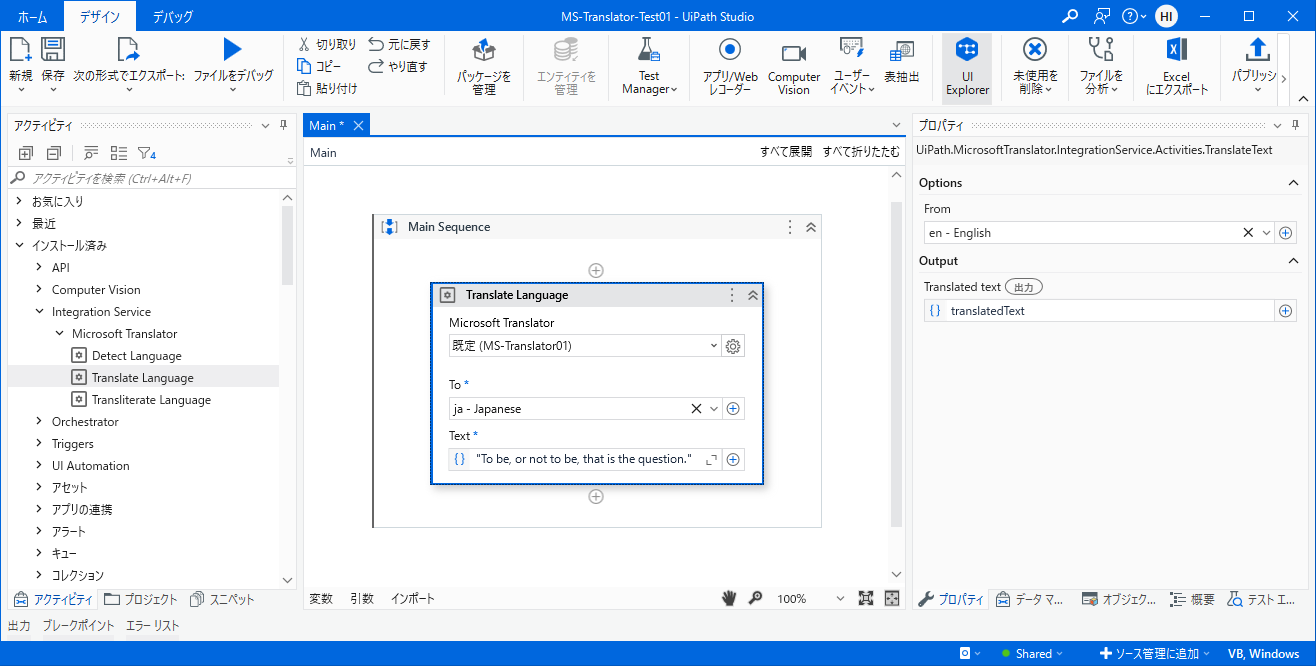Open 変数 variables panel
Viewport: 1316px width, 666px height.
tap(321, 599)
